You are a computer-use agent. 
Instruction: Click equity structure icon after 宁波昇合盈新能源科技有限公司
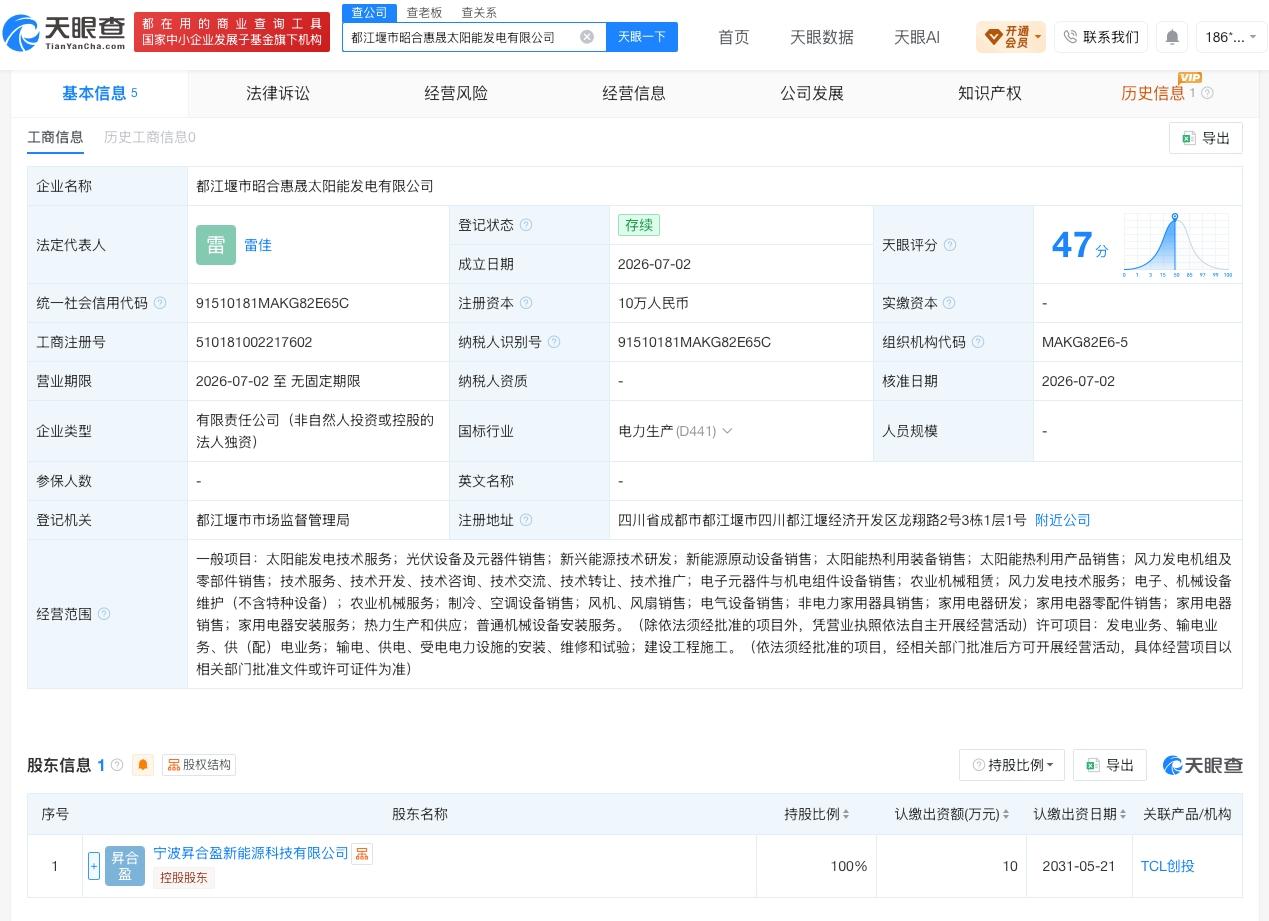[x=362, y=853]
